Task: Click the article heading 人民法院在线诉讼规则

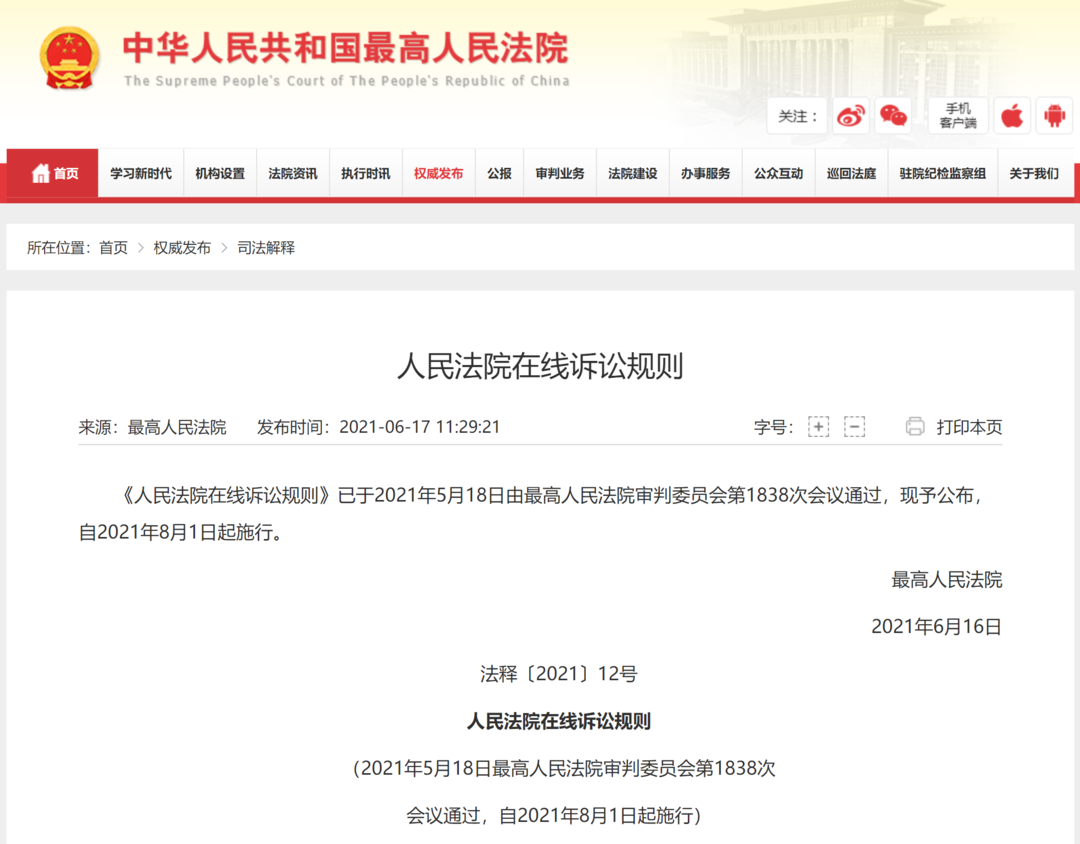Action: point(540,366)
